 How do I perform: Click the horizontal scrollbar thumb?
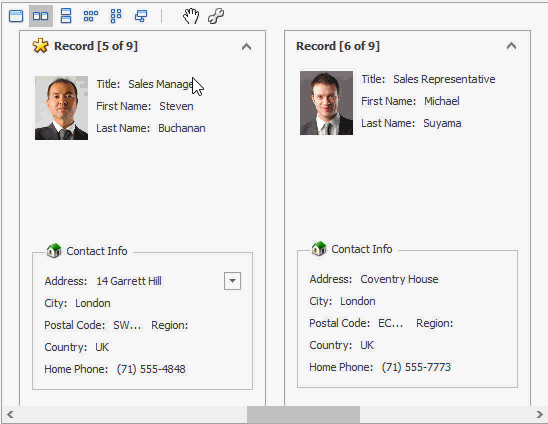point(303,415)
